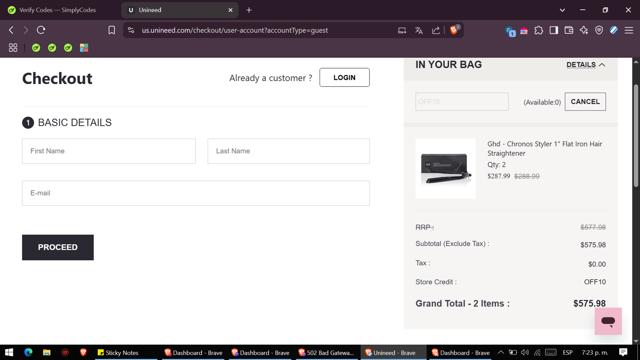Click the PROCEED button
Viewport: 640px width, 360px height.
point(58,247)
